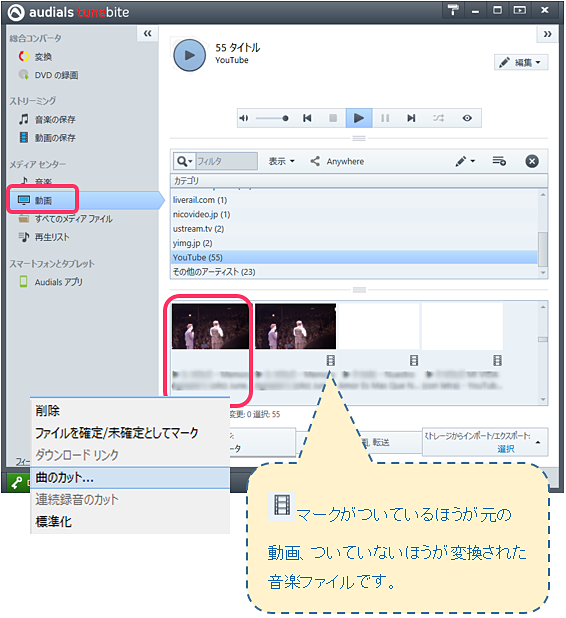Open the 編集 dropdown button
Image resolution: width=566 pixels, height=618 pixels.
tap(521, 62)
